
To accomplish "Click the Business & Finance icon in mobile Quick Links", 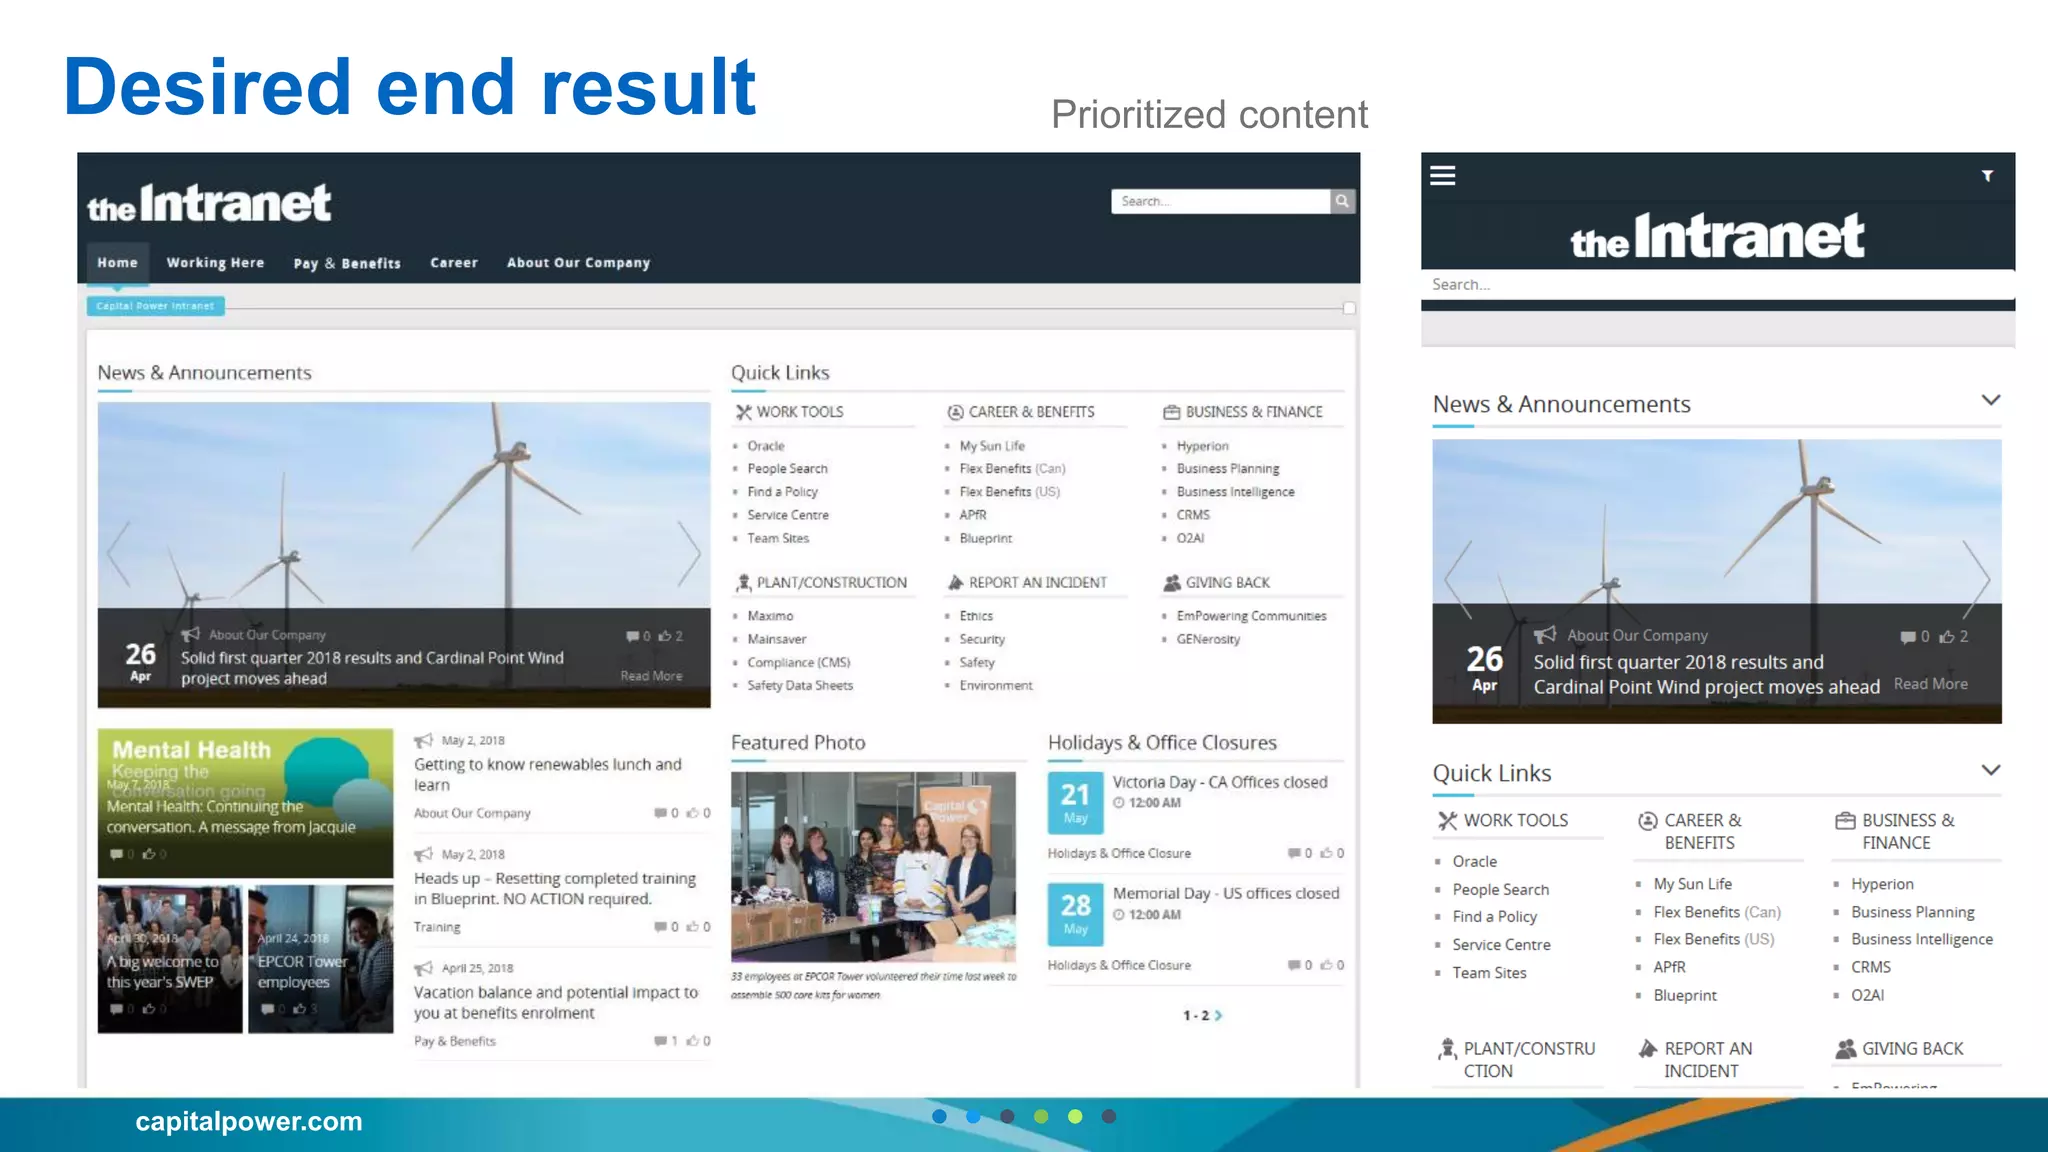I will tap(1845, 821).
